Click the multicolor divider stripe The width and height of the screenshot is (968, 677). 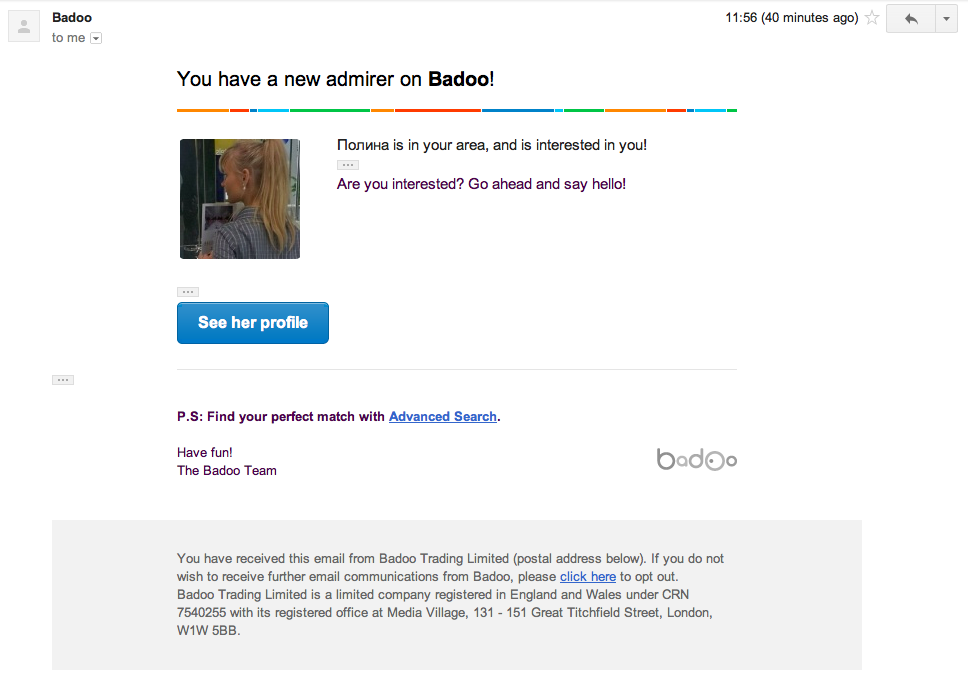457,110
